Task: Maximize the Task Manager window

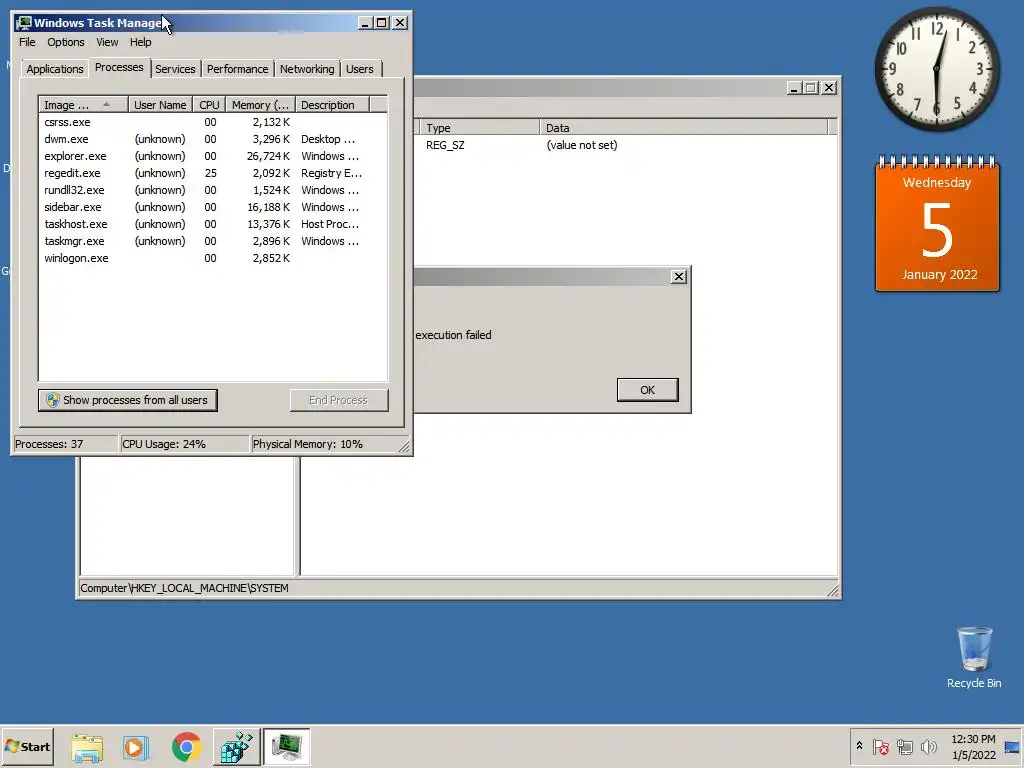Action: pyautogui.click(x=382, y=23)
